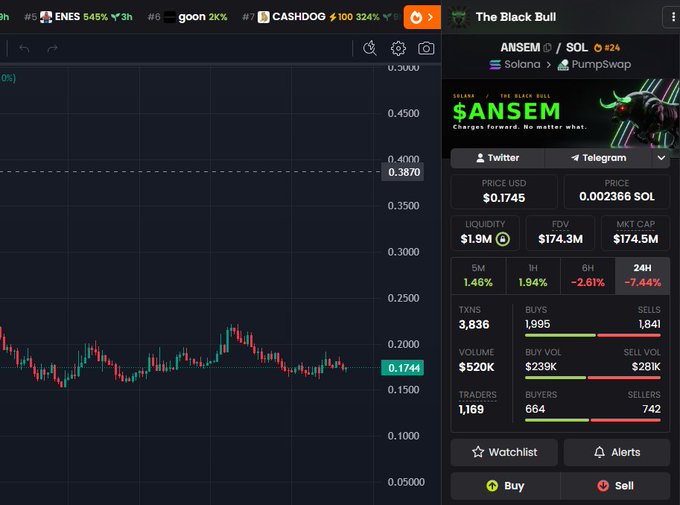Redo the chart action

point(52,48)
